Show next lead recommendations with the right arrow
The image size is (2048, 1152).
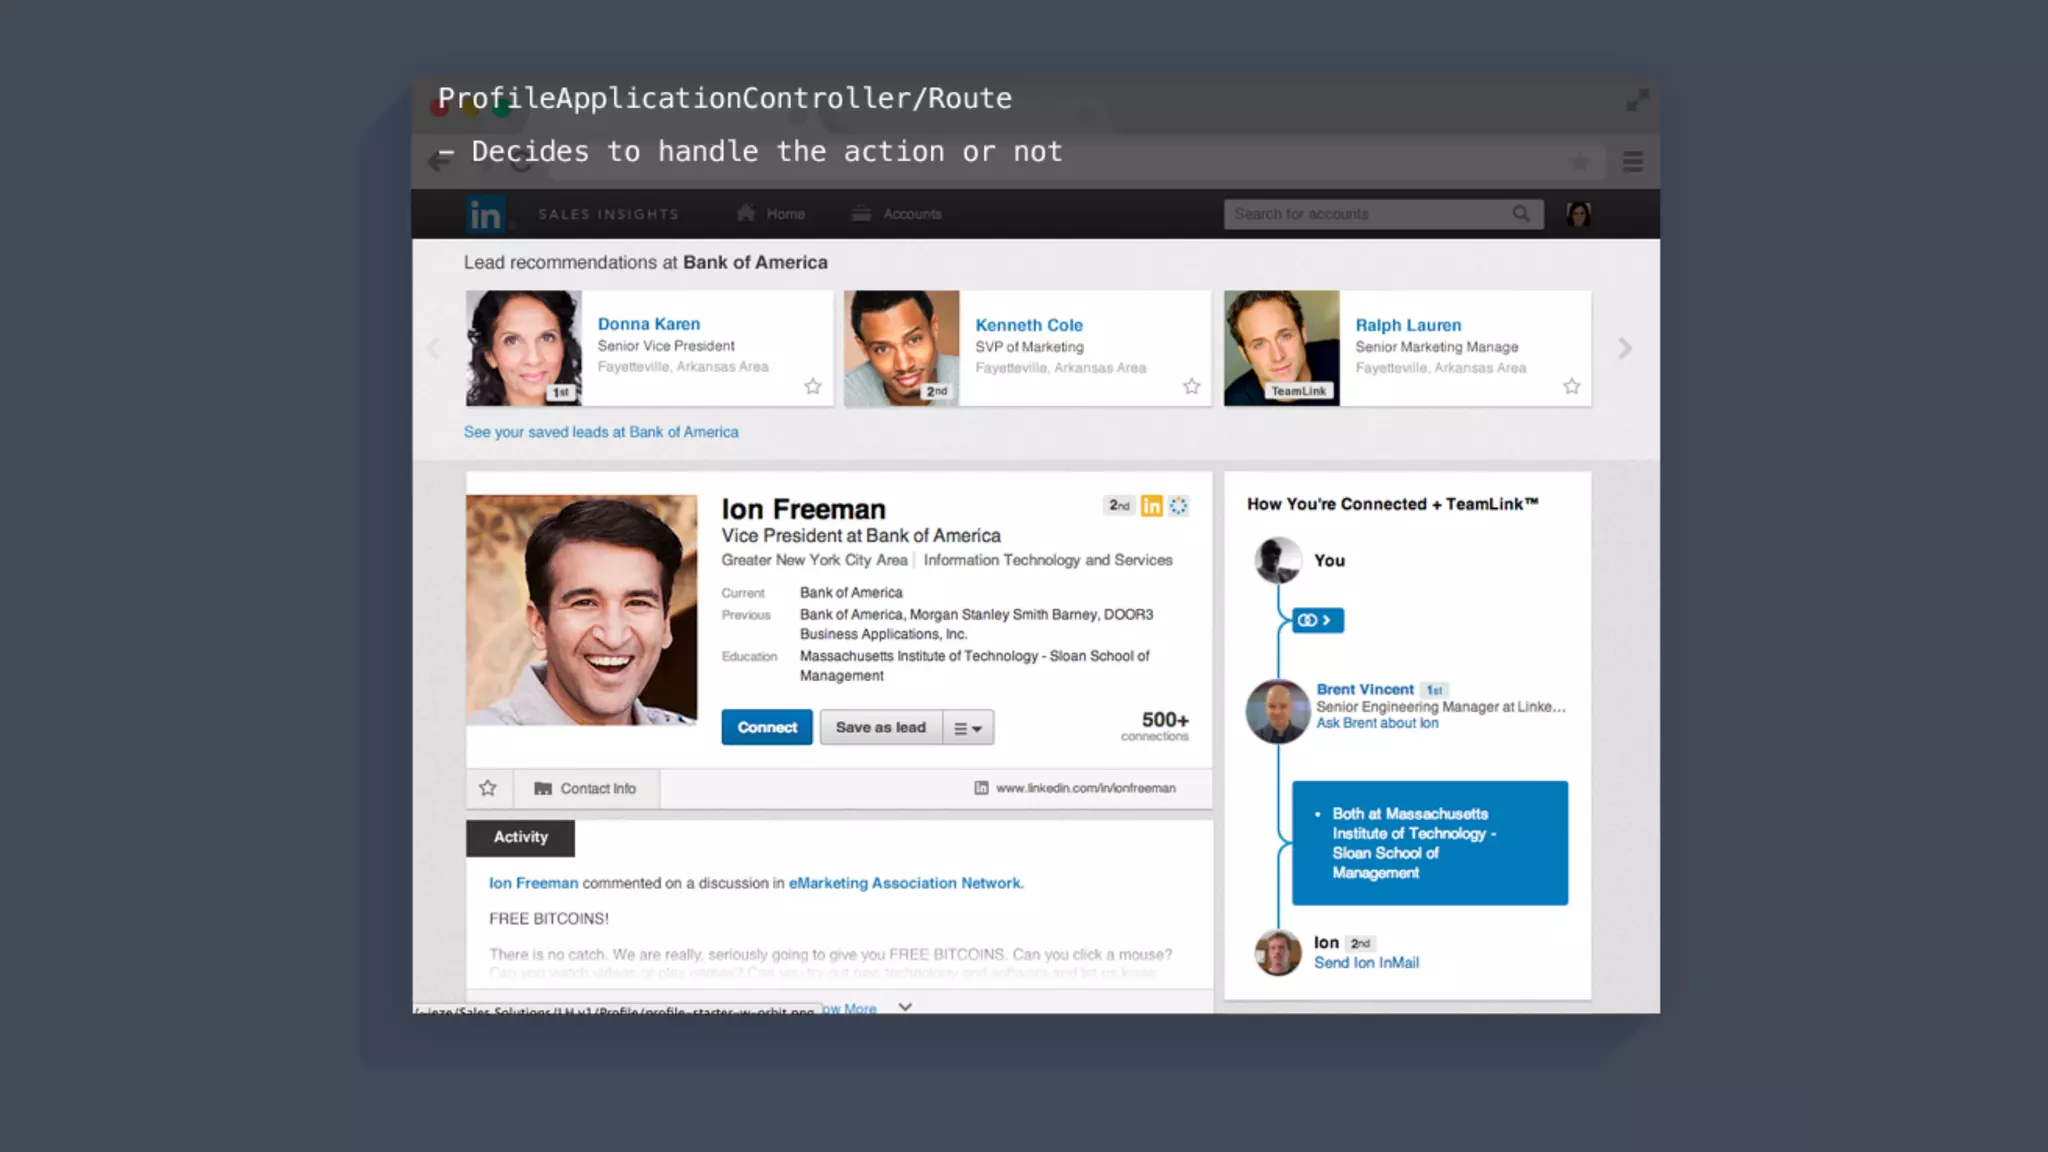click(x=1624, y=348)
